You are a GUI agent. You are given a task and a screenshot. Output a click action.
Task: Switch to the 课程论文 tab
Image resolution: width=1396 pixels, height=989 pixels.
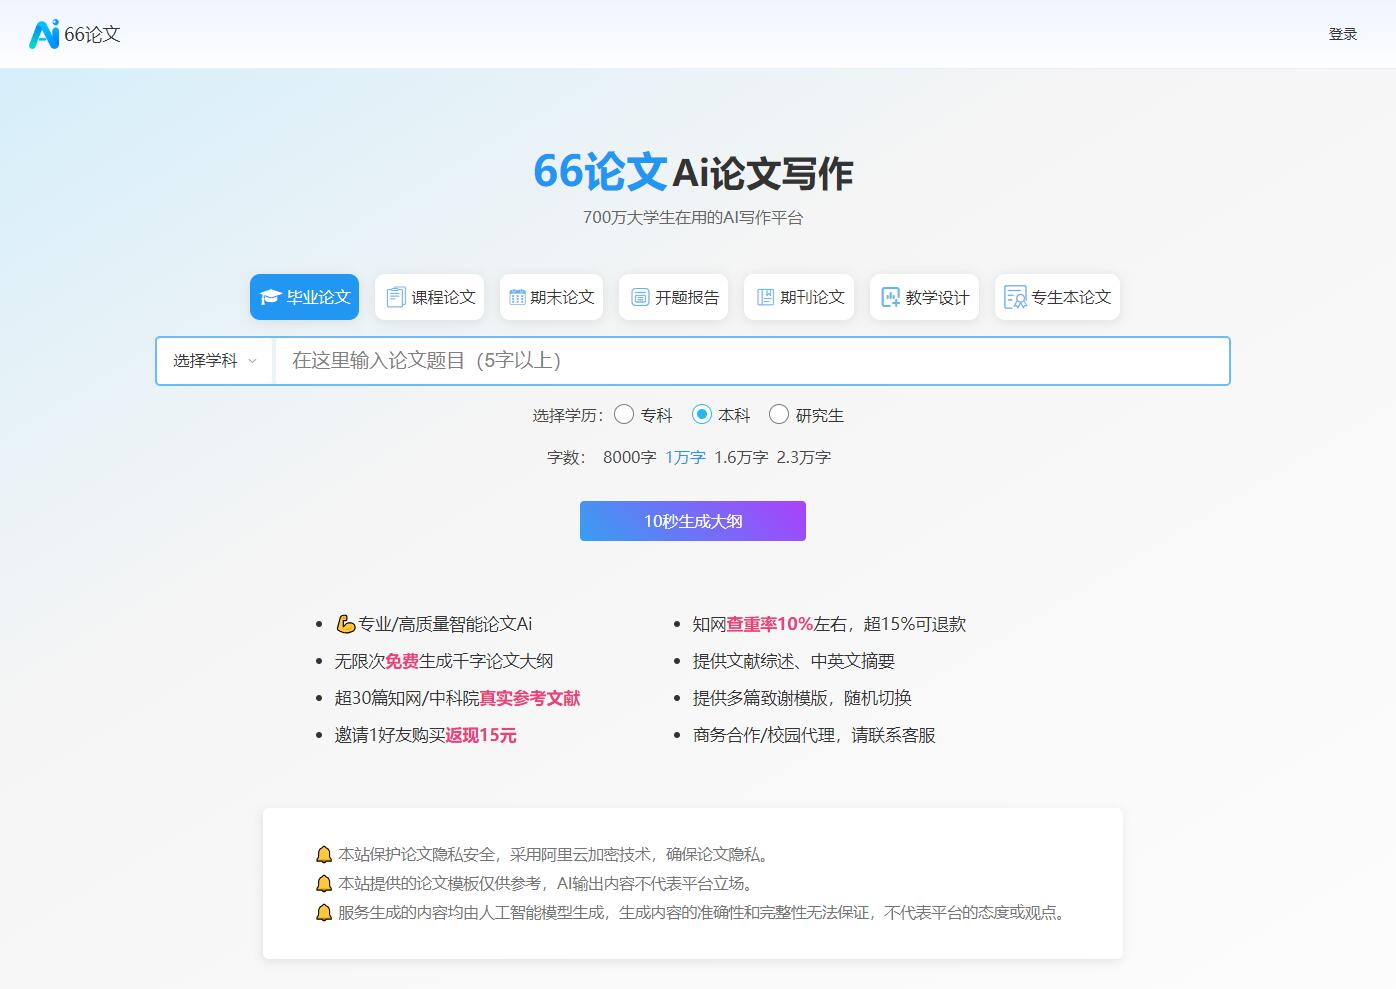(429, 297)
